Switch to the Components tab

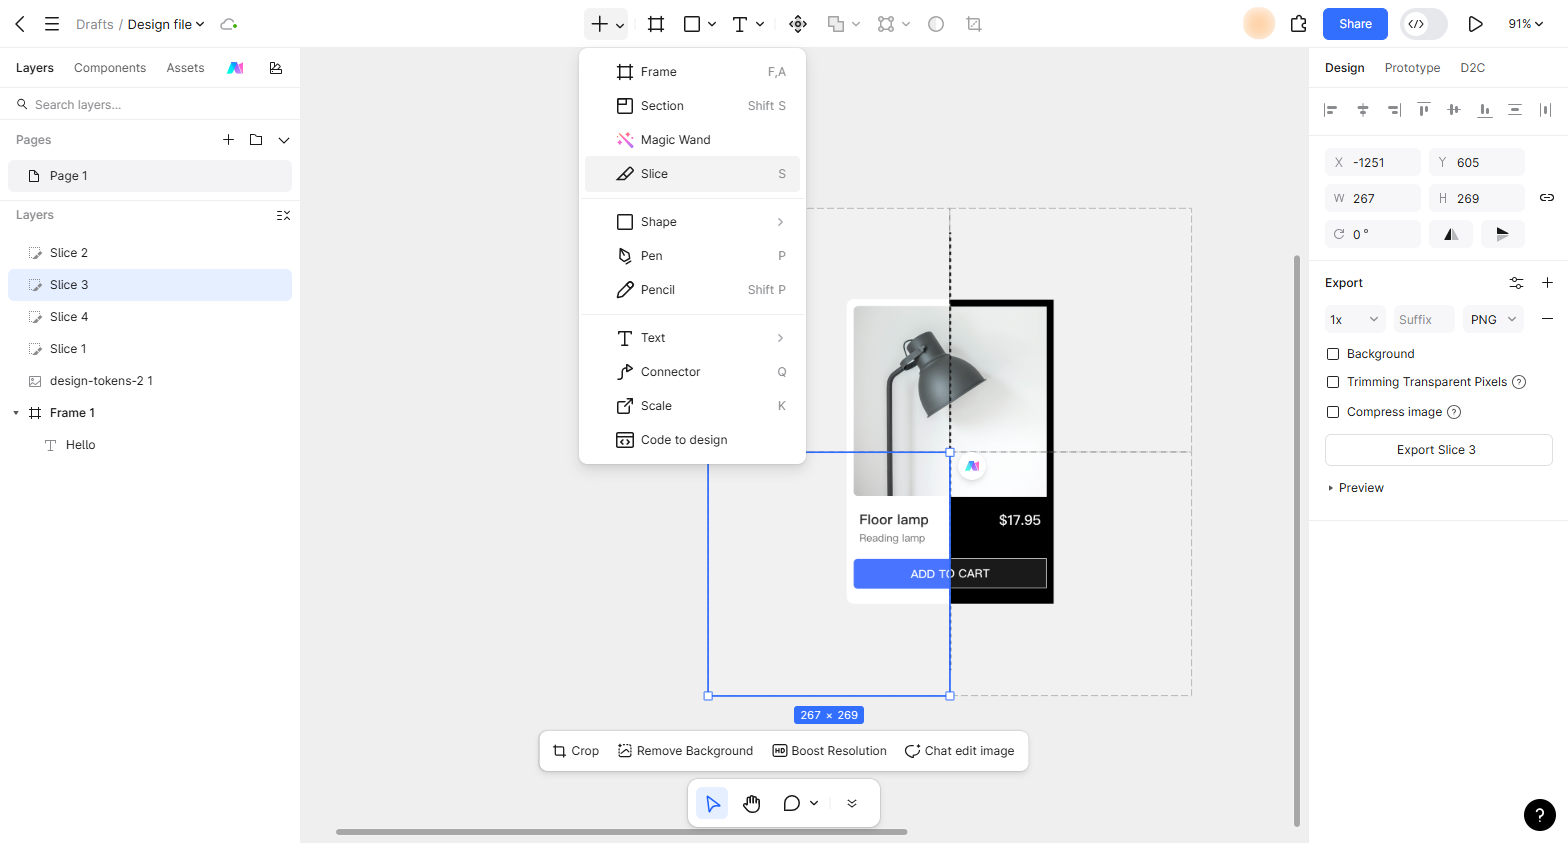[110, 68]
